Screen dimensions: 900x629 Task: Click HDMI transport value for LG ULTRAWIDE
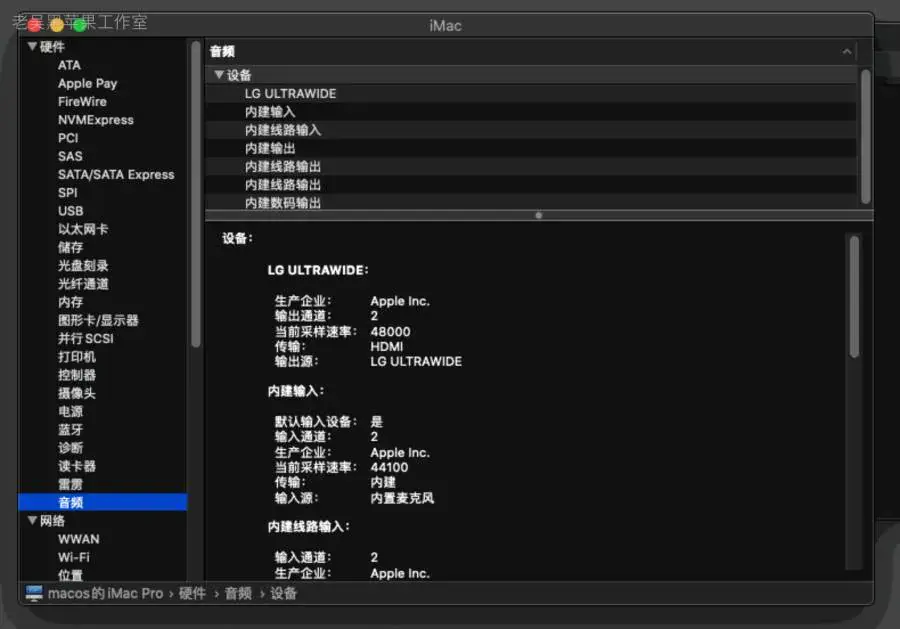point(386,347)
